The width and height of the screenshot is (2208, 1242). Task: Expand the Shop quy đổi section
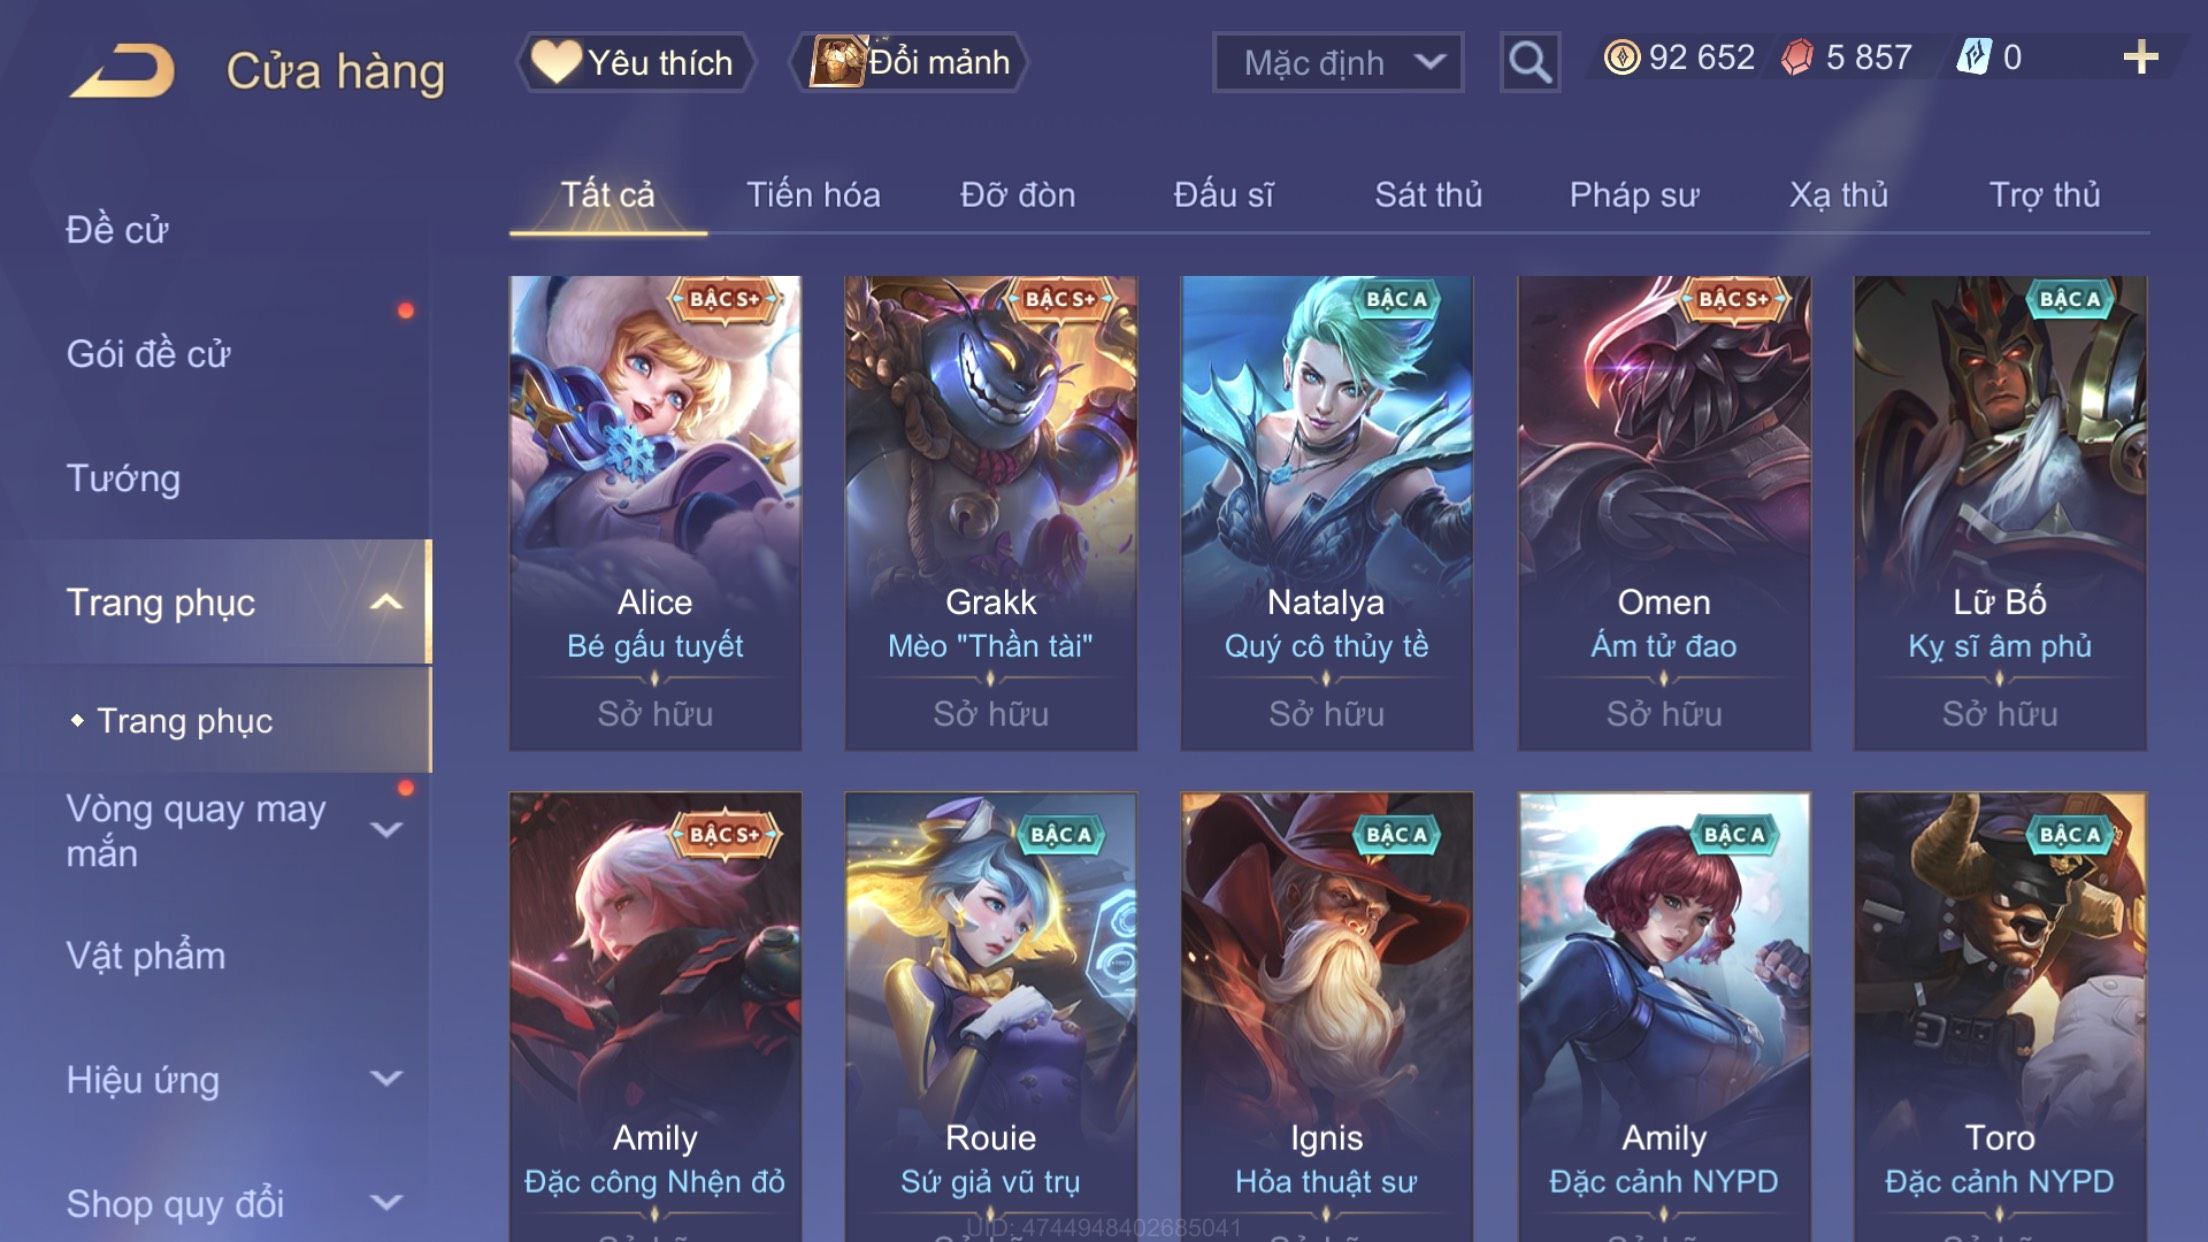pyautogui.click(x=386, y=1202)
